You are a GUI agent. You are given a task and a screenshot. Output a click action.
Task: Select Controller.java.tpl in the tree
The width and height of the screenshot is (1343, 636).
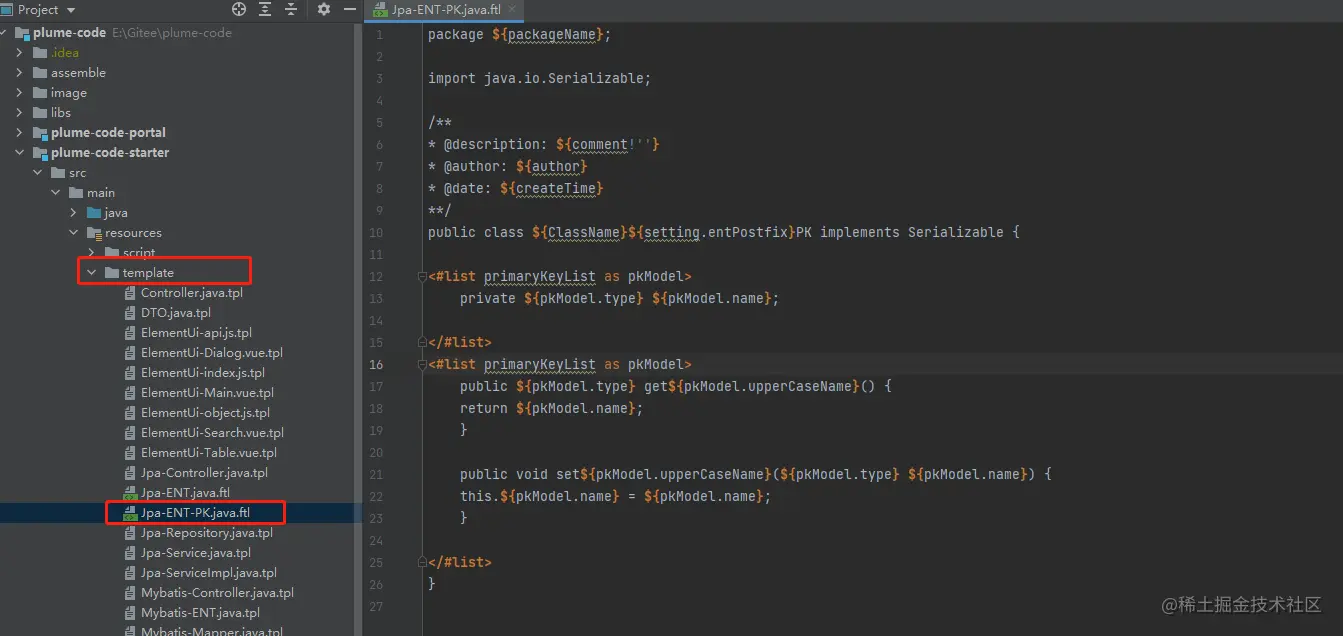pyautogui.click(x=192, y=293)
